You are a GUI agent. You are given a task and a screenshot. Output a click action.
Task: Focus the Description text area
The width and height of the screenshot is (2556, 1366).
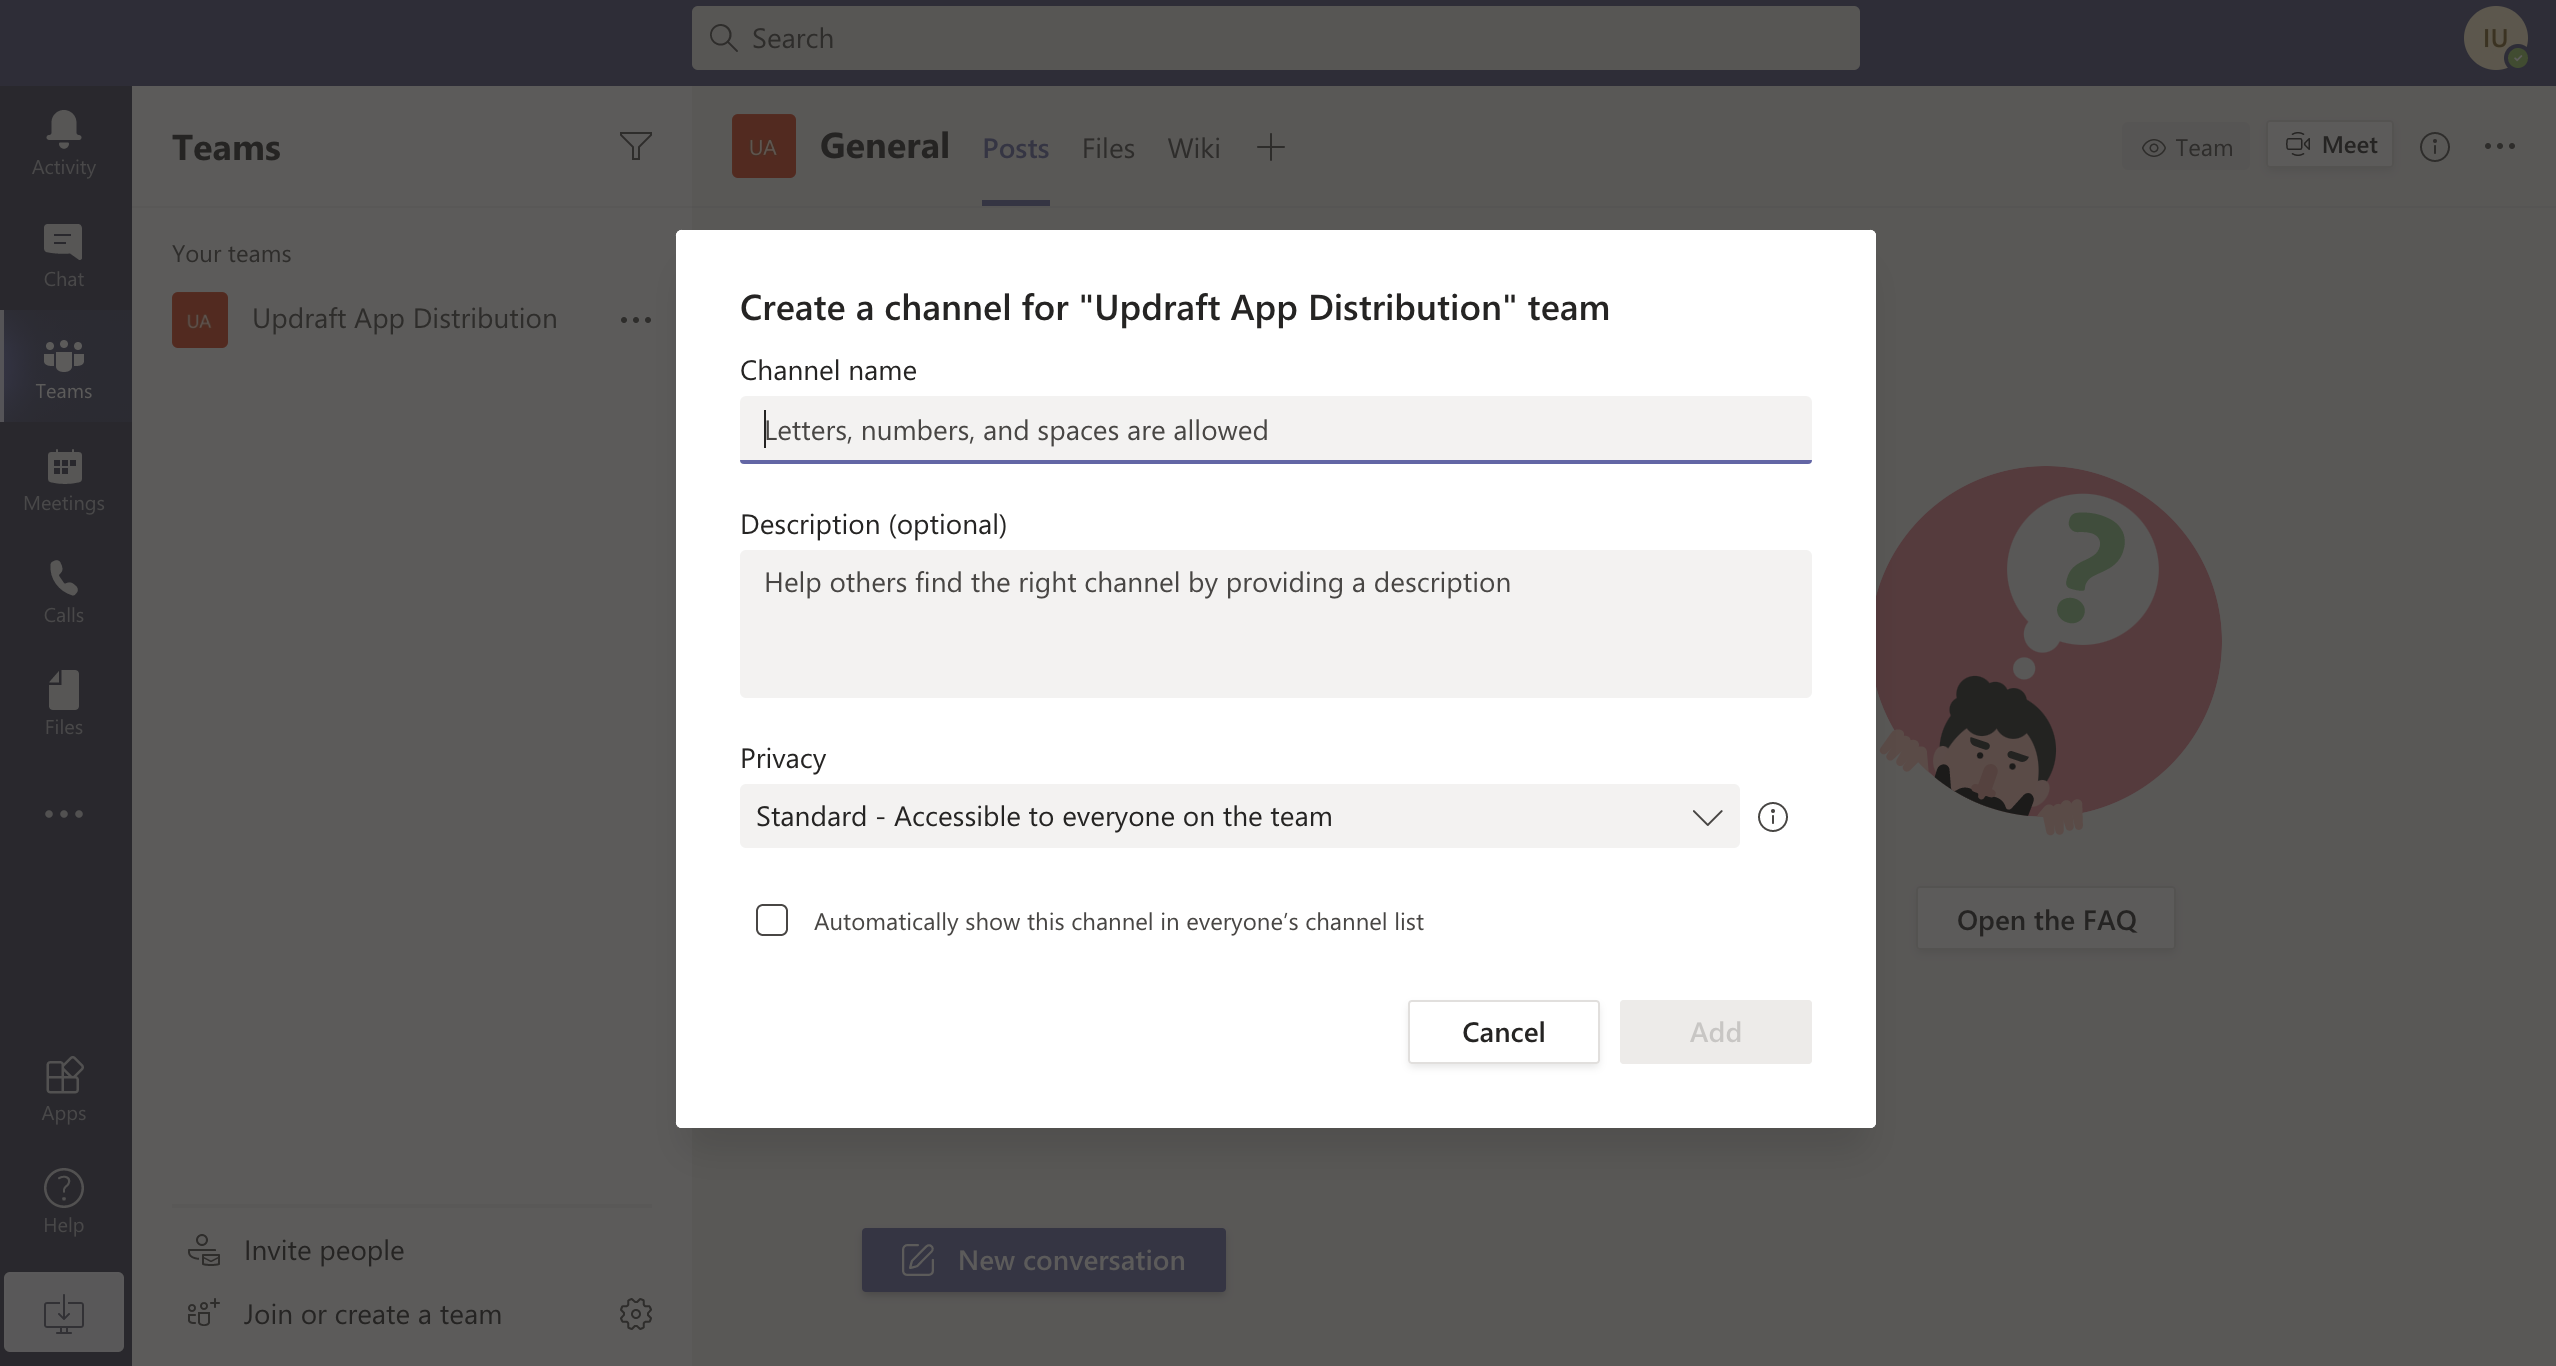tap(1275, 624)
